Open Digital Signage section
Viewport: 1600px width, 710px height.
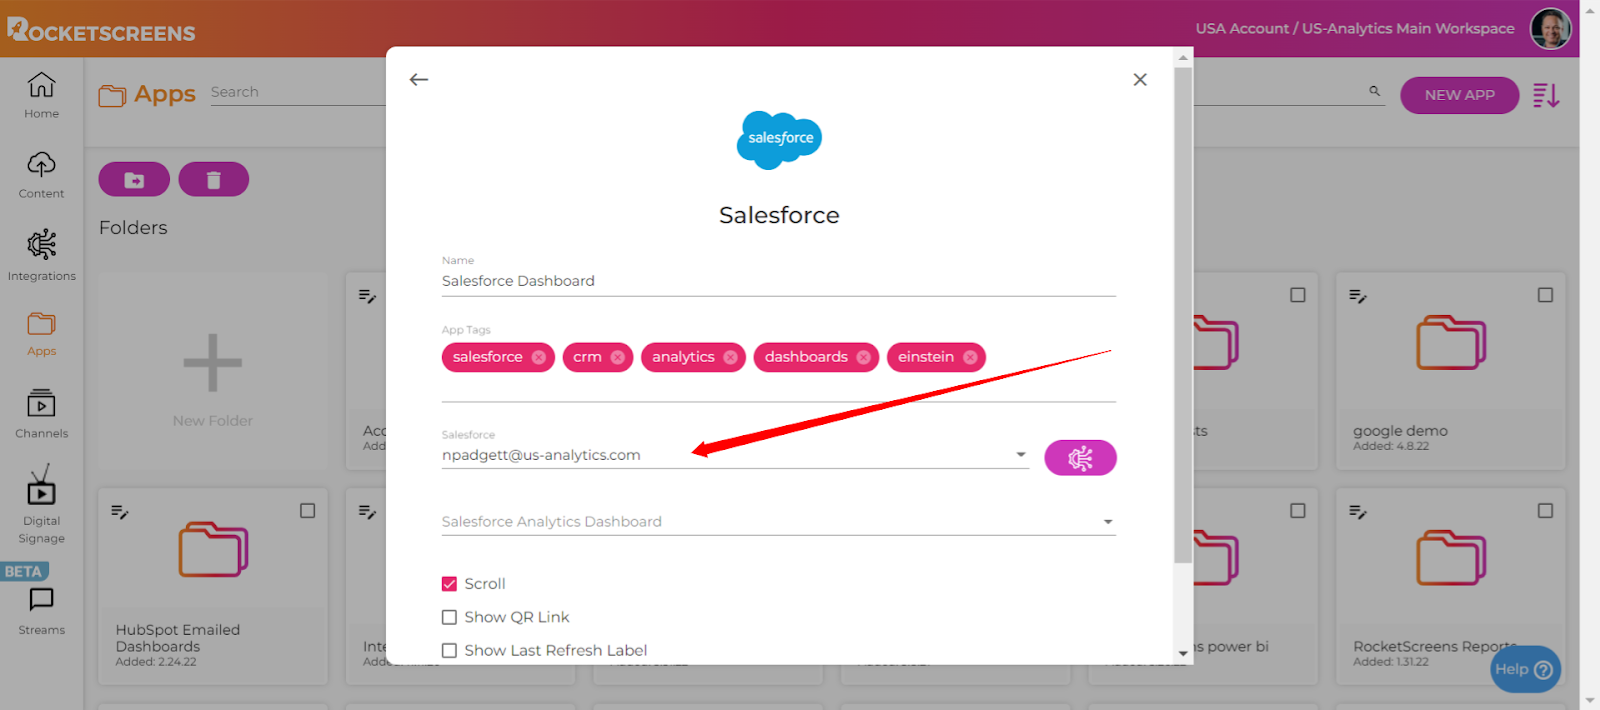pyautogui.click(x=41, y=505)
